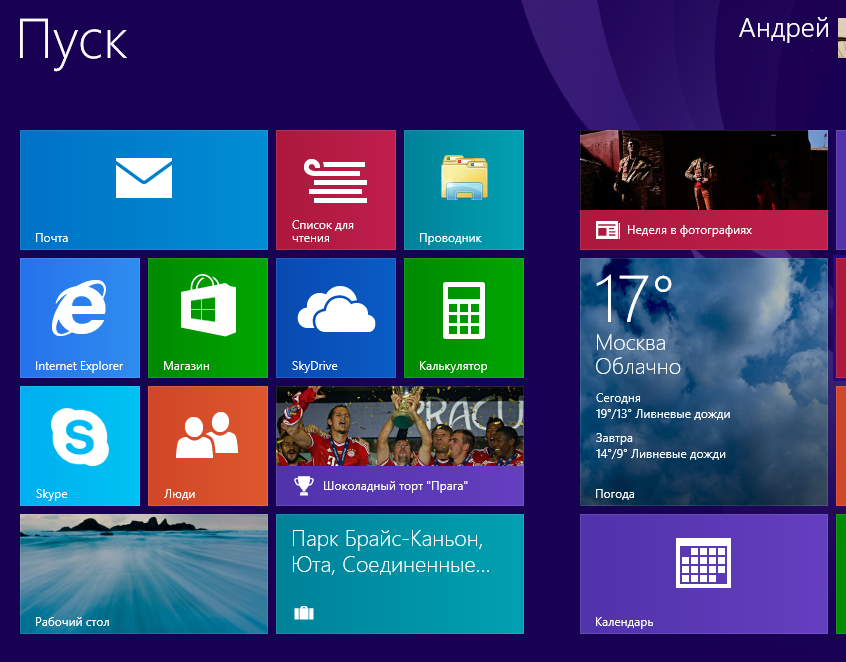The width and height of the screenshot is (846, 662).
Task: Click the Internet Explorer tile label
Action: tap(79, 366)
